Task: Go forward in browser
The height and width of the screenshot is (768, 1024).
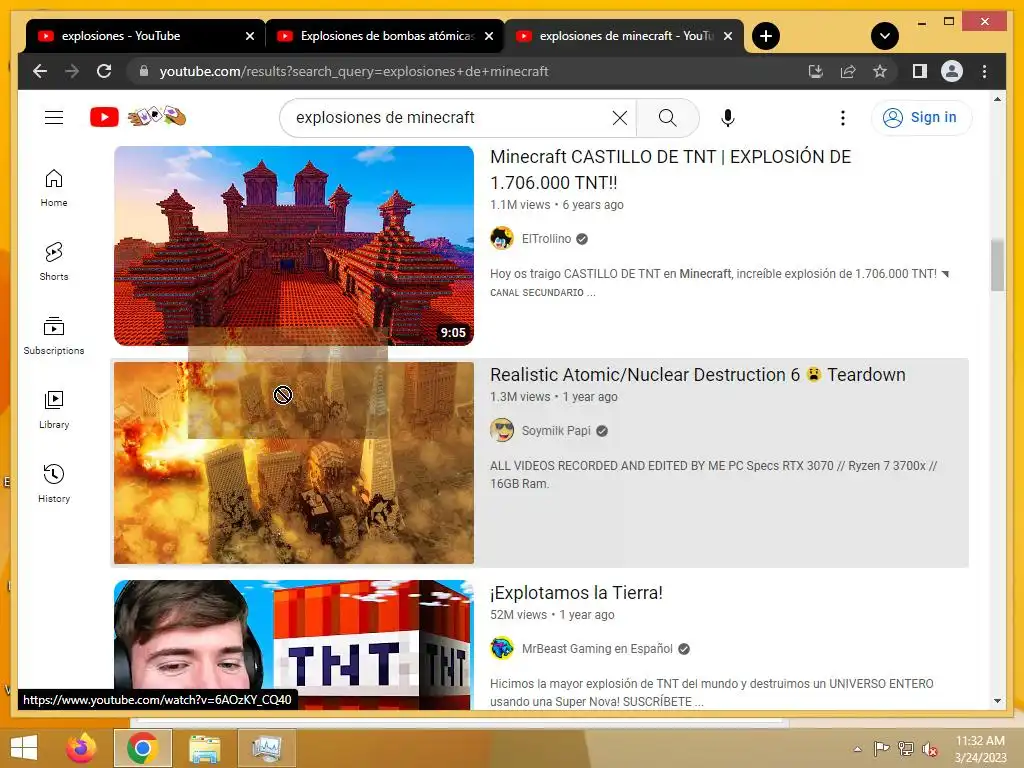Action: 72,71
